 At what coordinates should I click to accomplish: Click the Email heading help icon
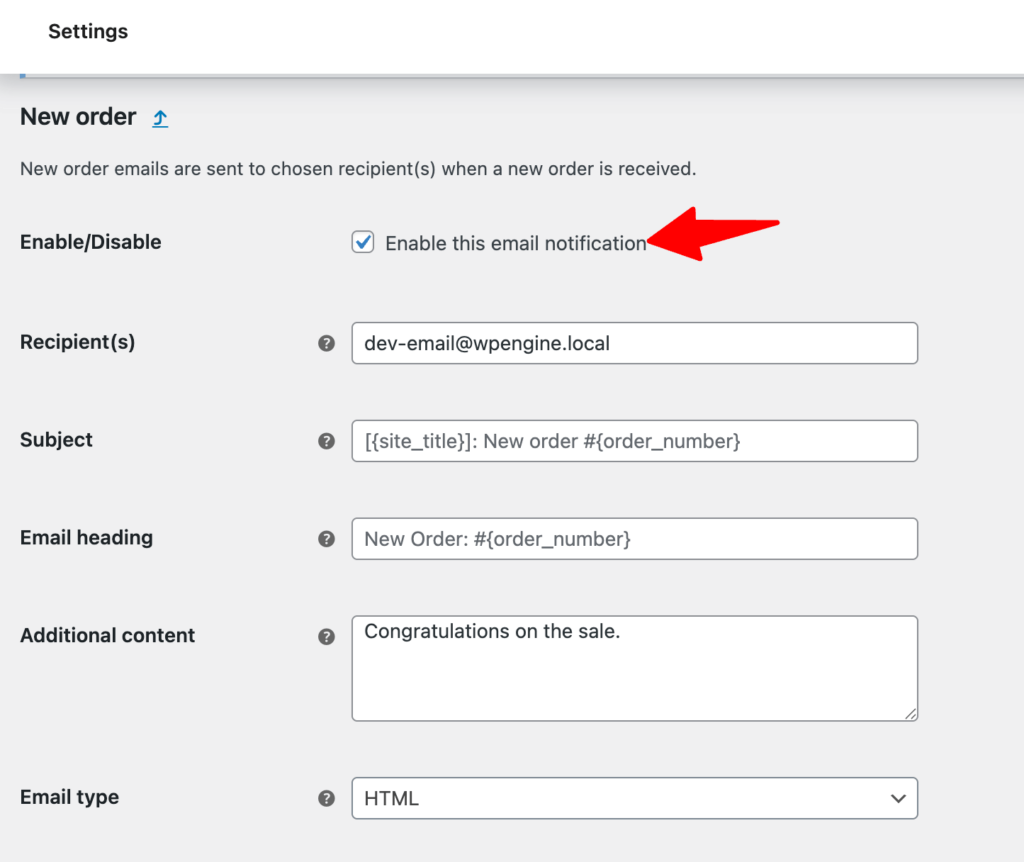(x=326, y=538)
